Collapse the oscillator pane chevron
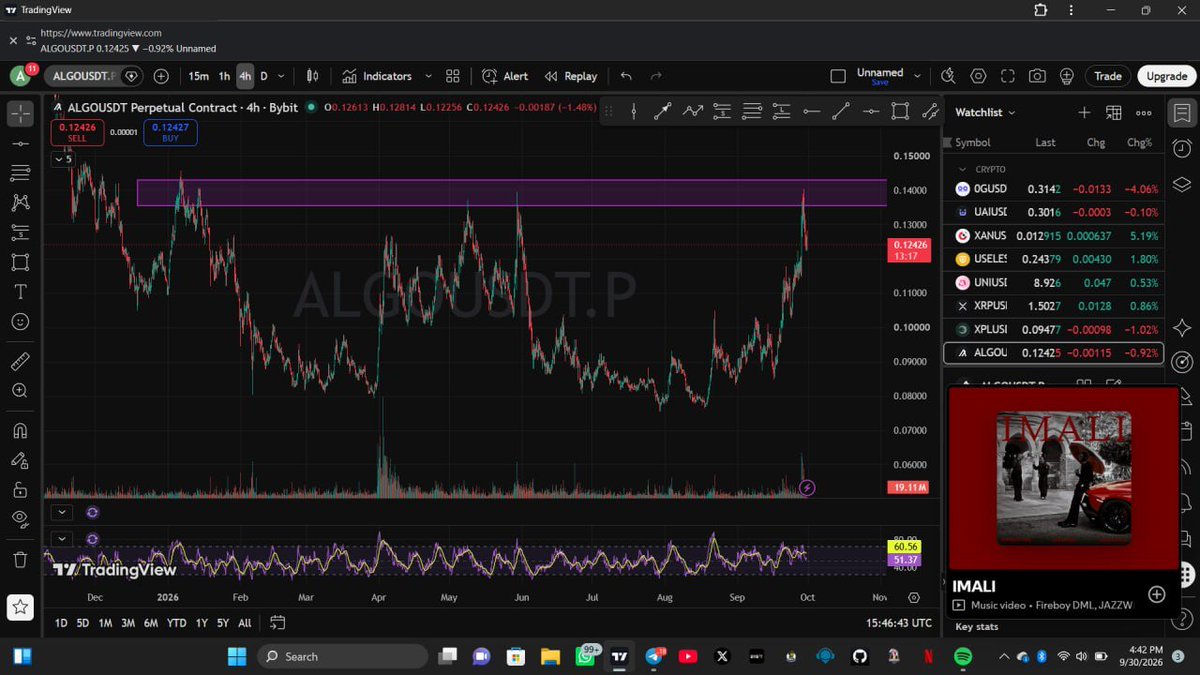1200x675 pixels. [x=63, y=538]
